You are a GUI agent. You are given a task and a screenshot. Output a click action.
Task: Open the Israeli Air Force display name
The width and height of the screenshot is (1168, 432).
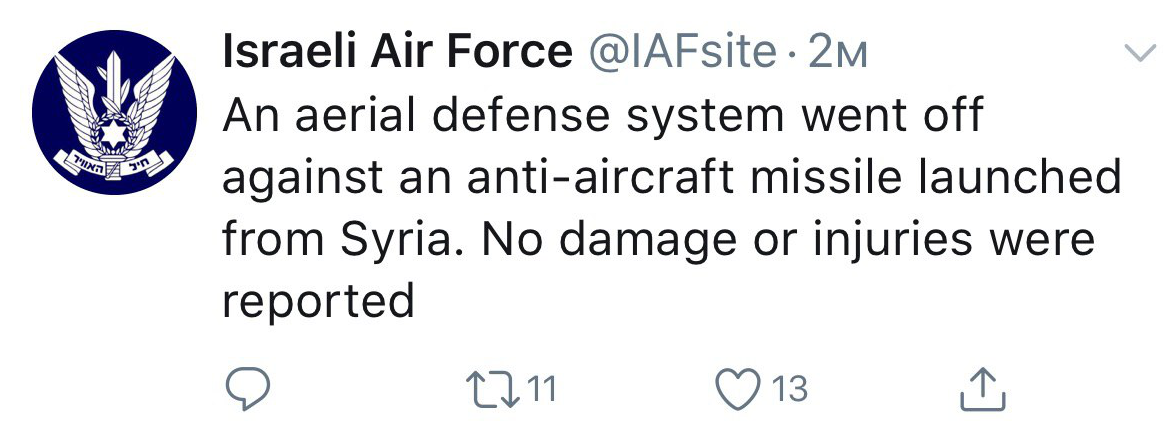click(x=397, y=52)
